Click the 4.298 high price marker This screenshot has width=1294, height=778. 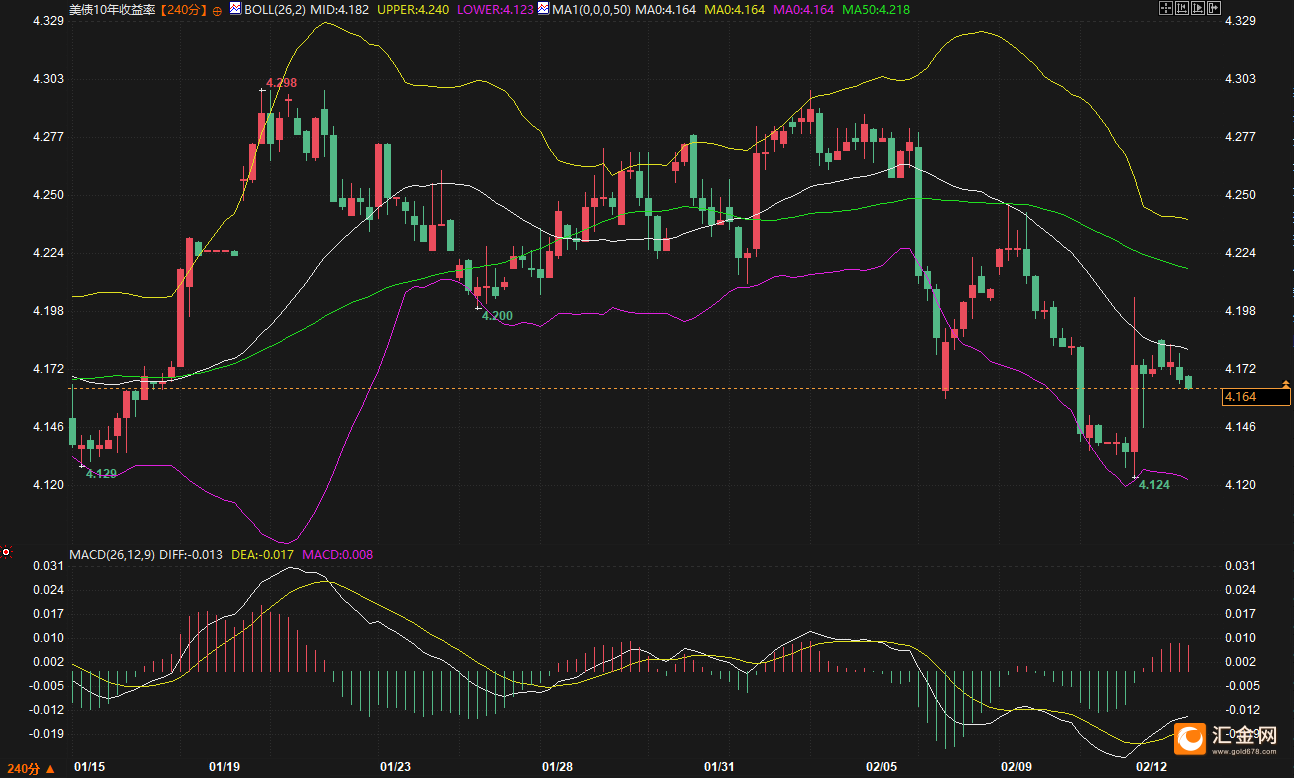pyautogui.click(x=281, y=83)
